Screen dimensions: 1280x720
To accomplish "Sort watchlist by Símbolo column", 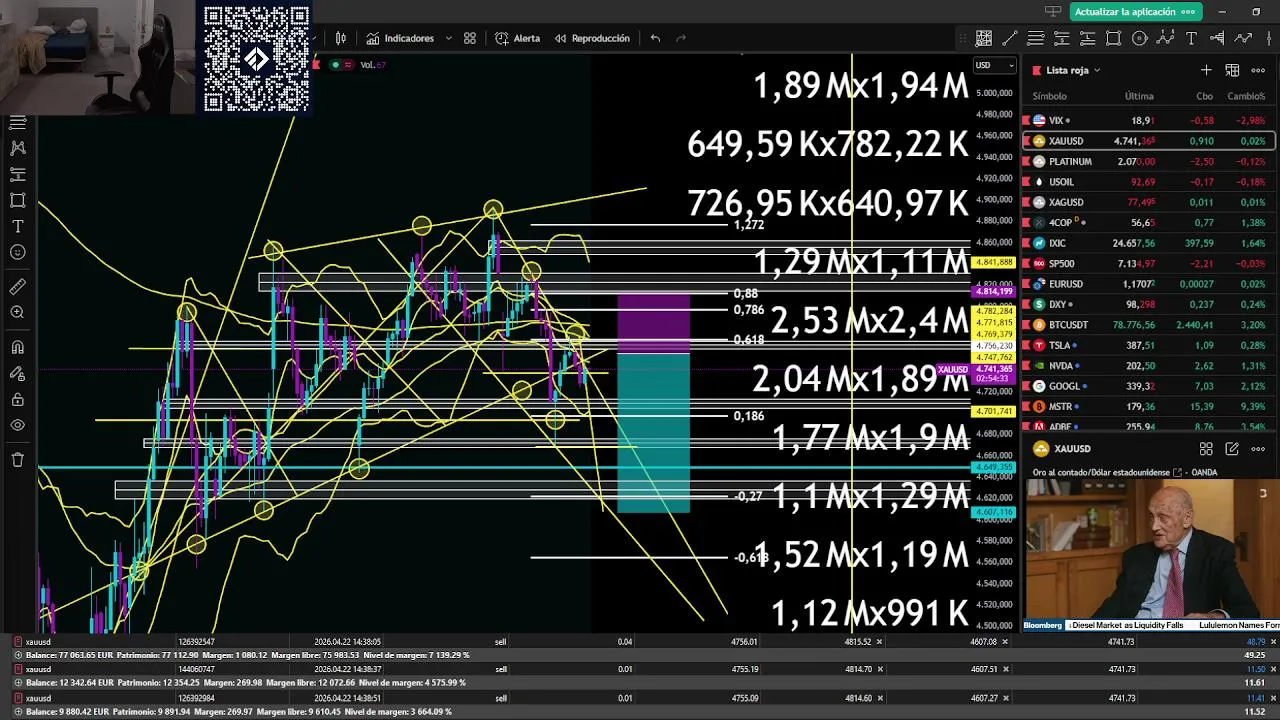I will [1049, 96].
